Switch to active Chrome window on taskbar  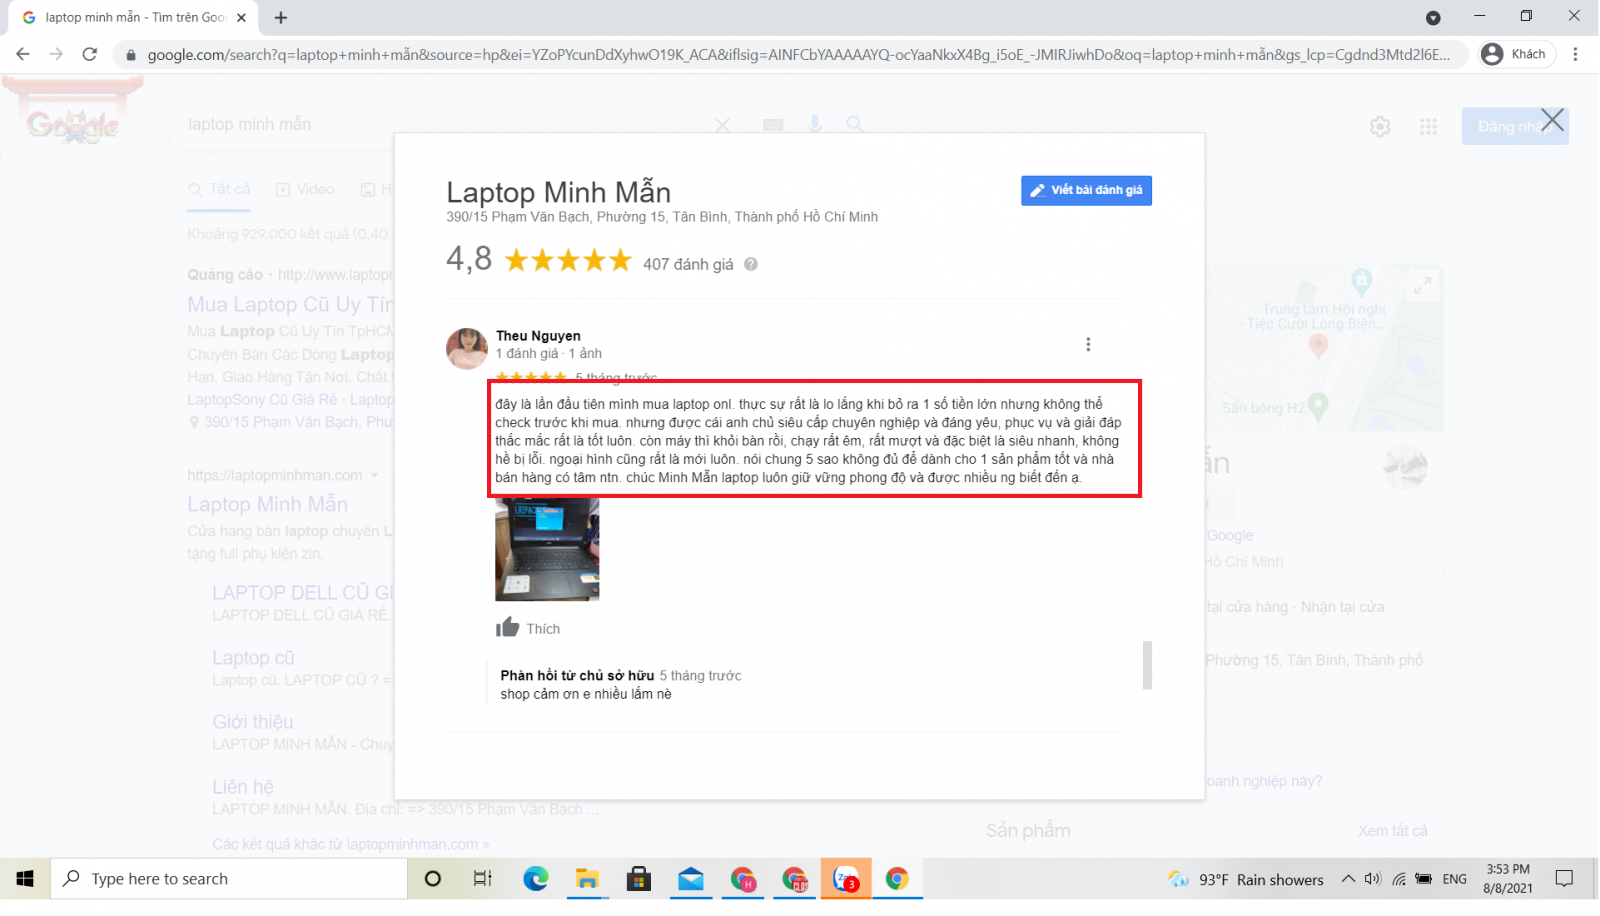897,878
